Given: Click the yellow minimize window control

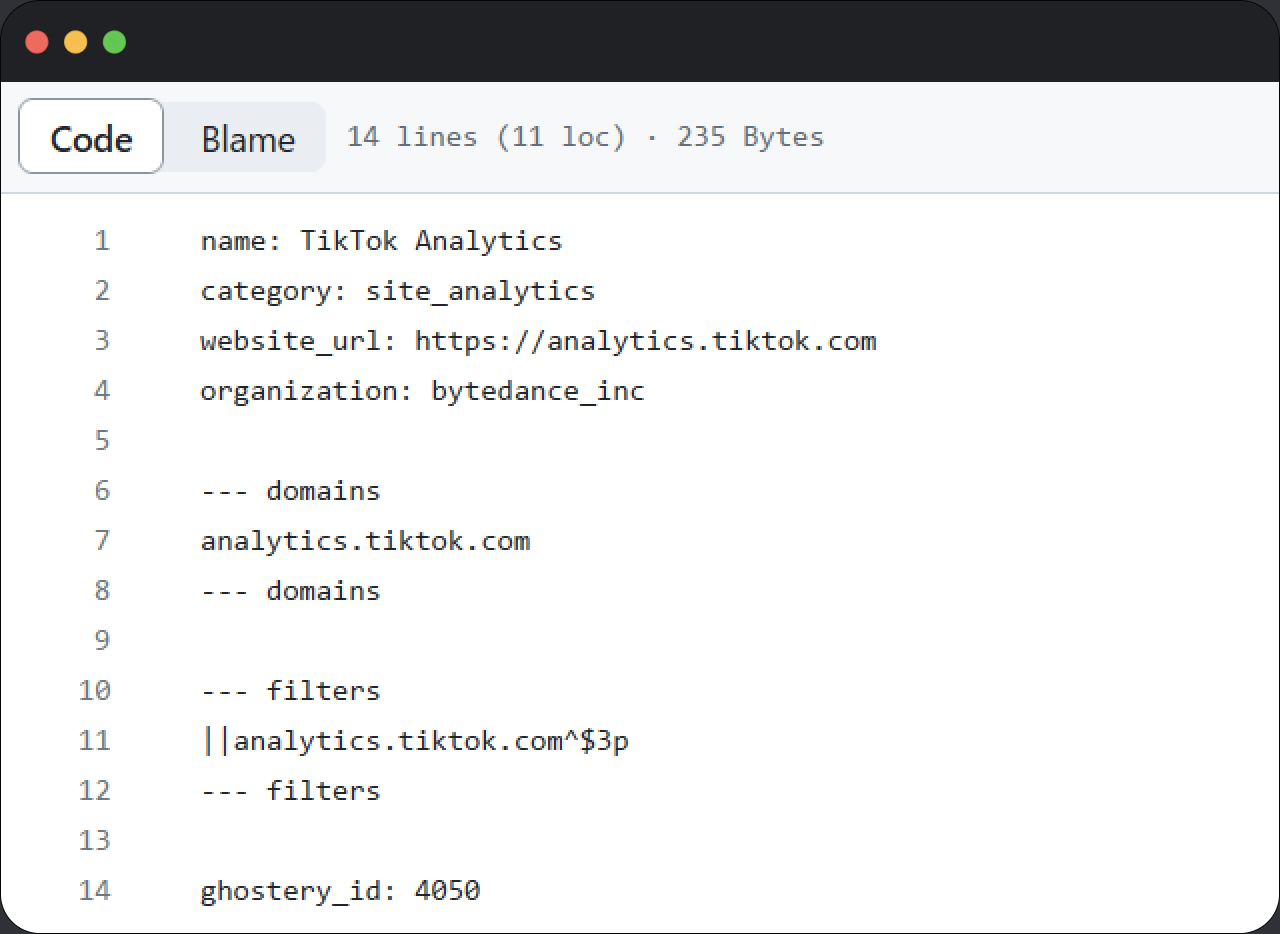Looking at the screenshot, I should (x=76, y=41).
